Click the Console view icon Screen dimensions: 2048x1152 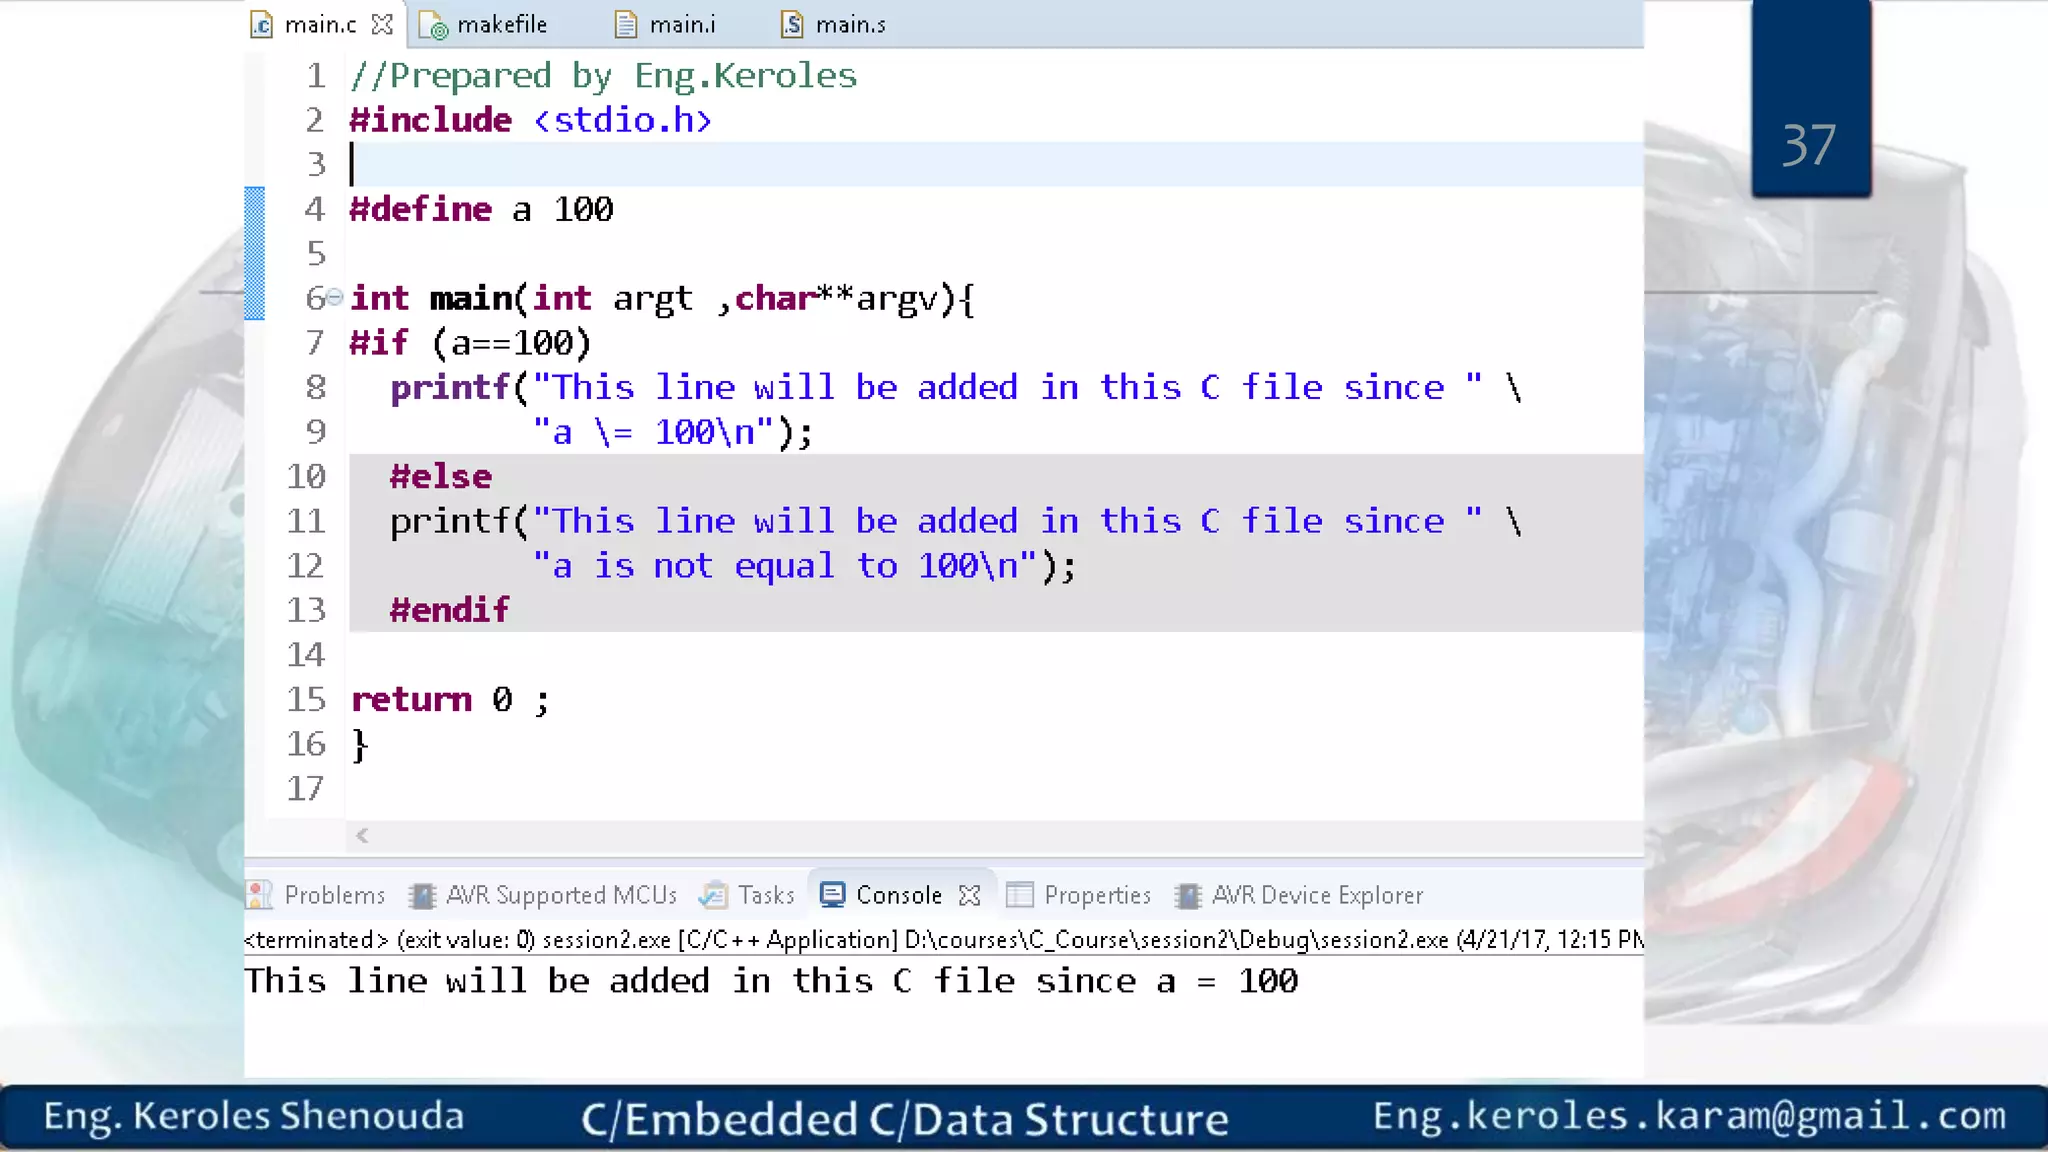coord(832,894)
